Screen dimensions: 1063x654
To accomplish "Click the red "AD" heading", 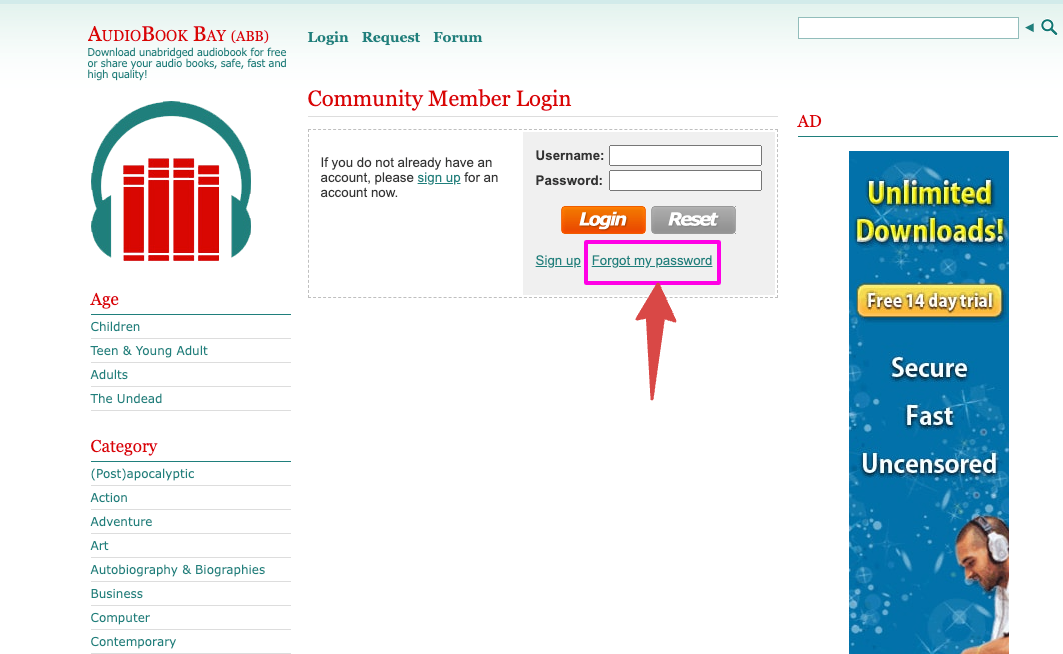I will pos(809,121).
